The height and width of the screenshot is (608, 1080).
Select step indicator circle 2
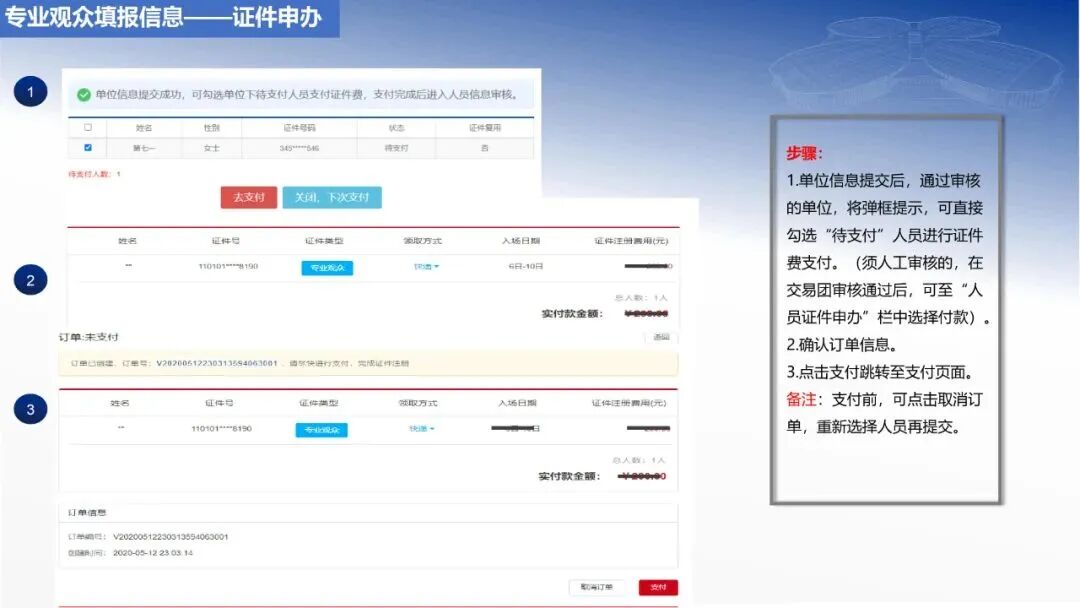tap(31, 281)
